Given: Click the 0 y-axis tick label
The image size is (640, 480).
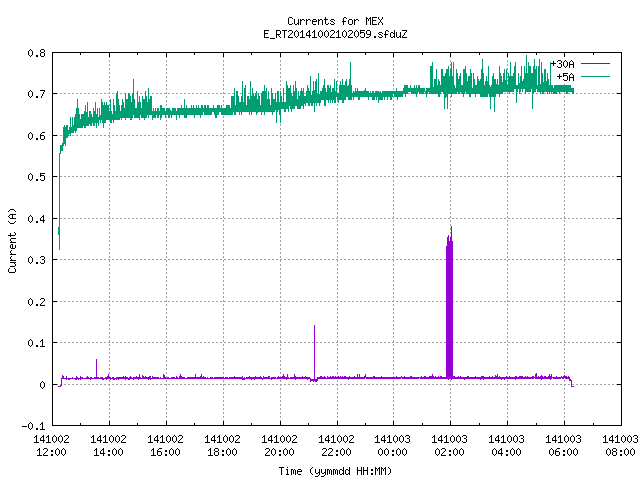Looking at the screenshot, I should pos(42,385).
